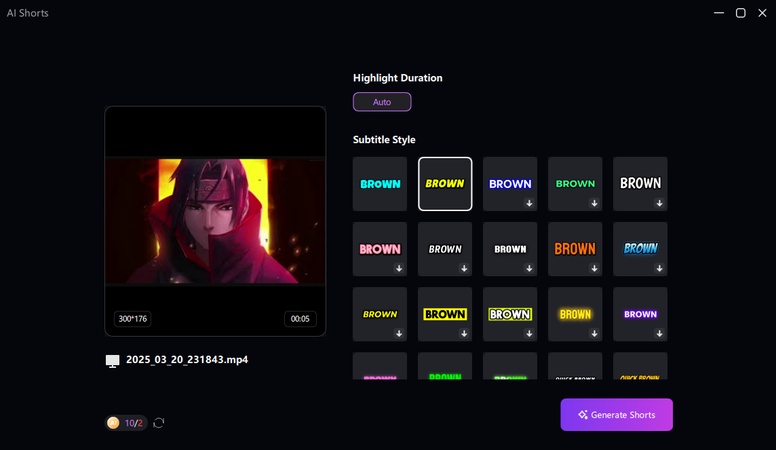Click the Generate Shorts button
Screen dimensions: 776x450
616,415
